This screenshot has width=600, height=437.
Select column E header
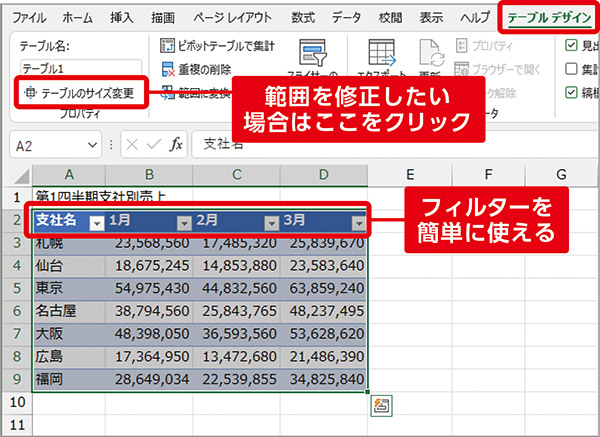[x=410, y=175]
